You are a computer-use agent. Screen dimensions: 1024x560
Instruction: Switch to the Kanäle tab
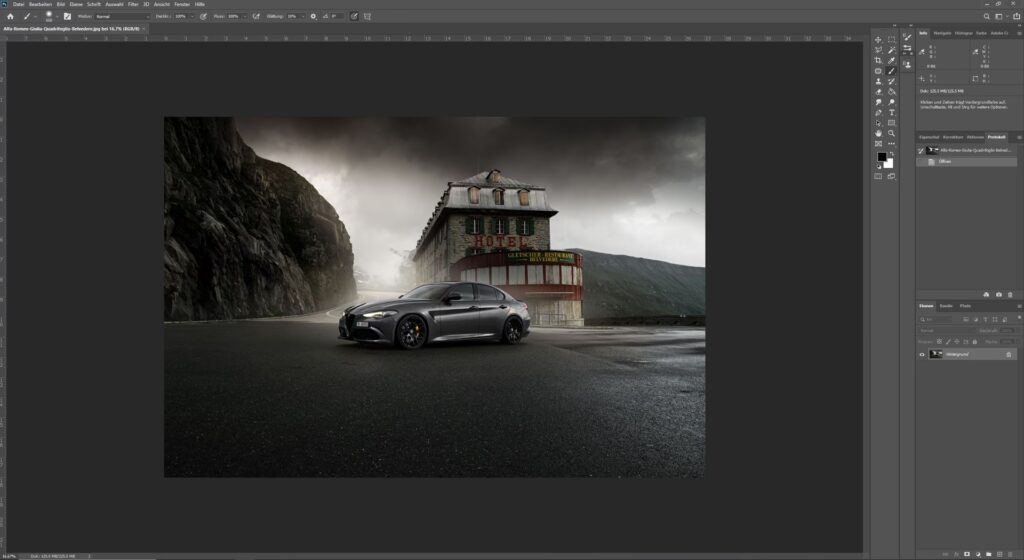pyautogui.click(x=945, y=305)
